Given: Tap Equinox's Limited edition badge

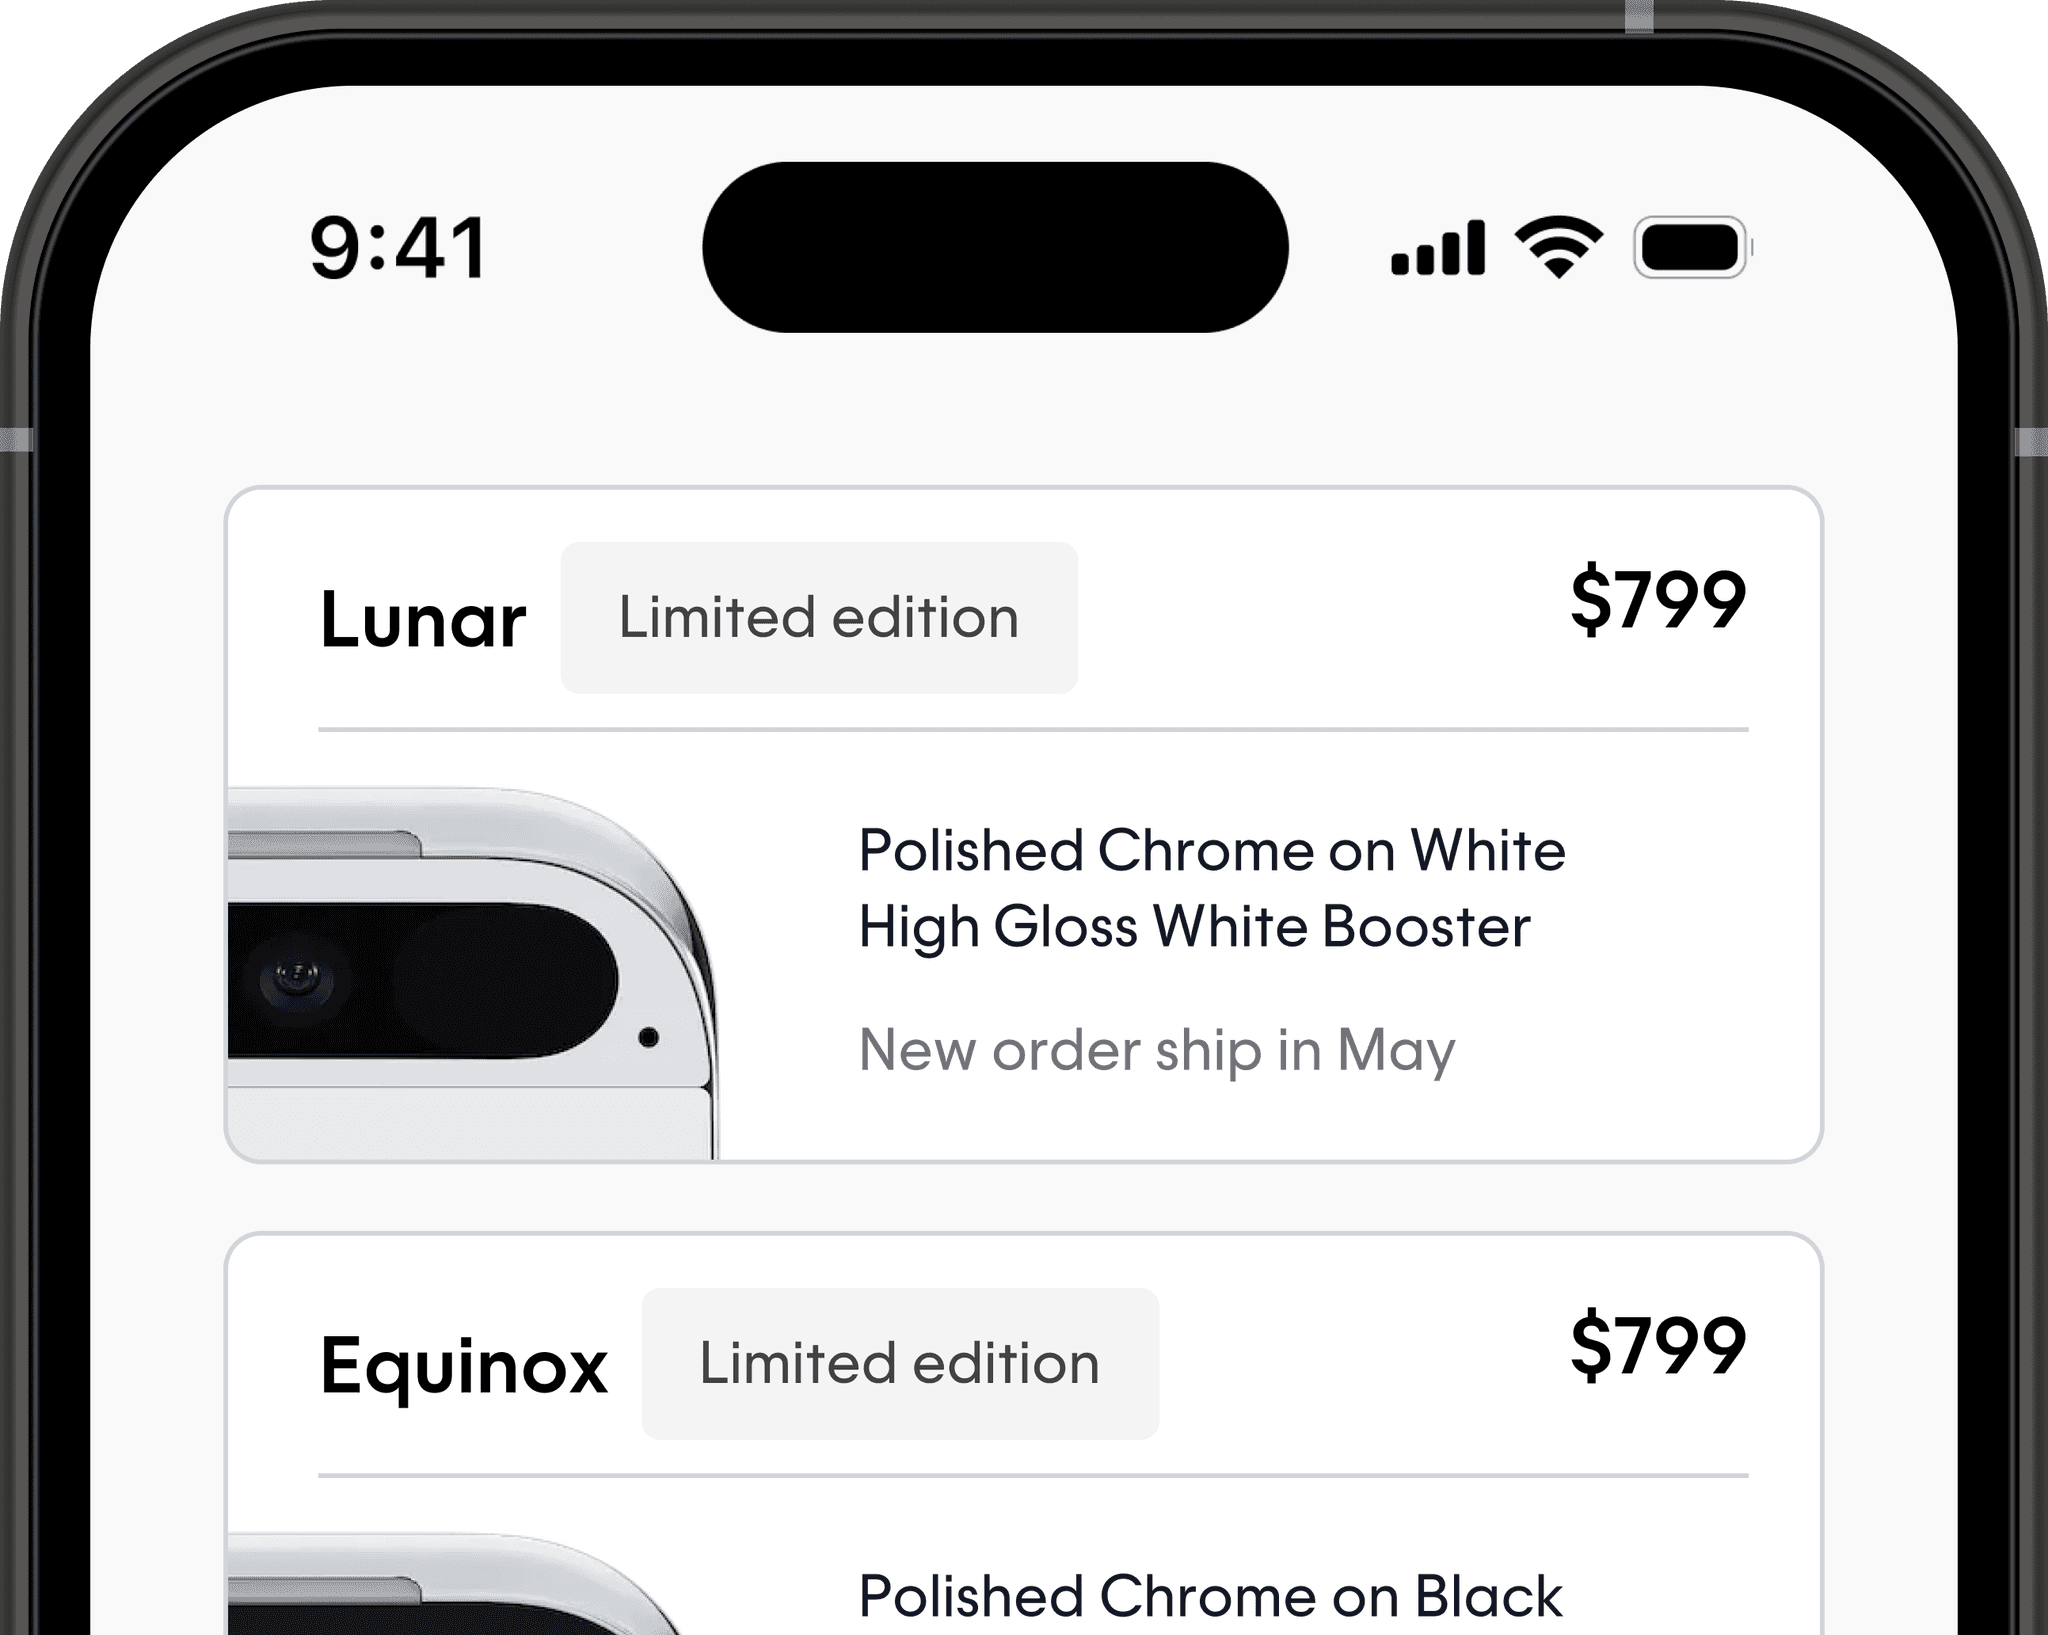Looking at the screenshot, I should tap(900, 1364).
